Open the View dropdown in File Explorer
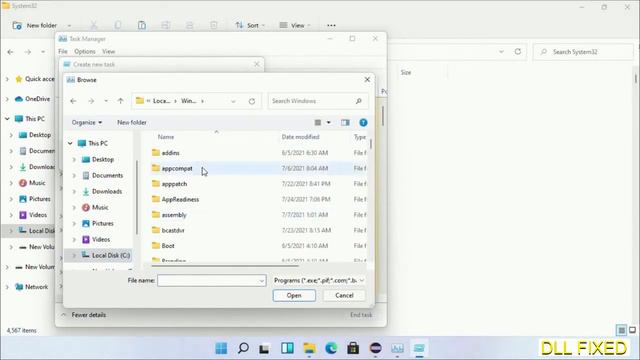The height and width of the screenshot is (360, 640). [295, 25]
